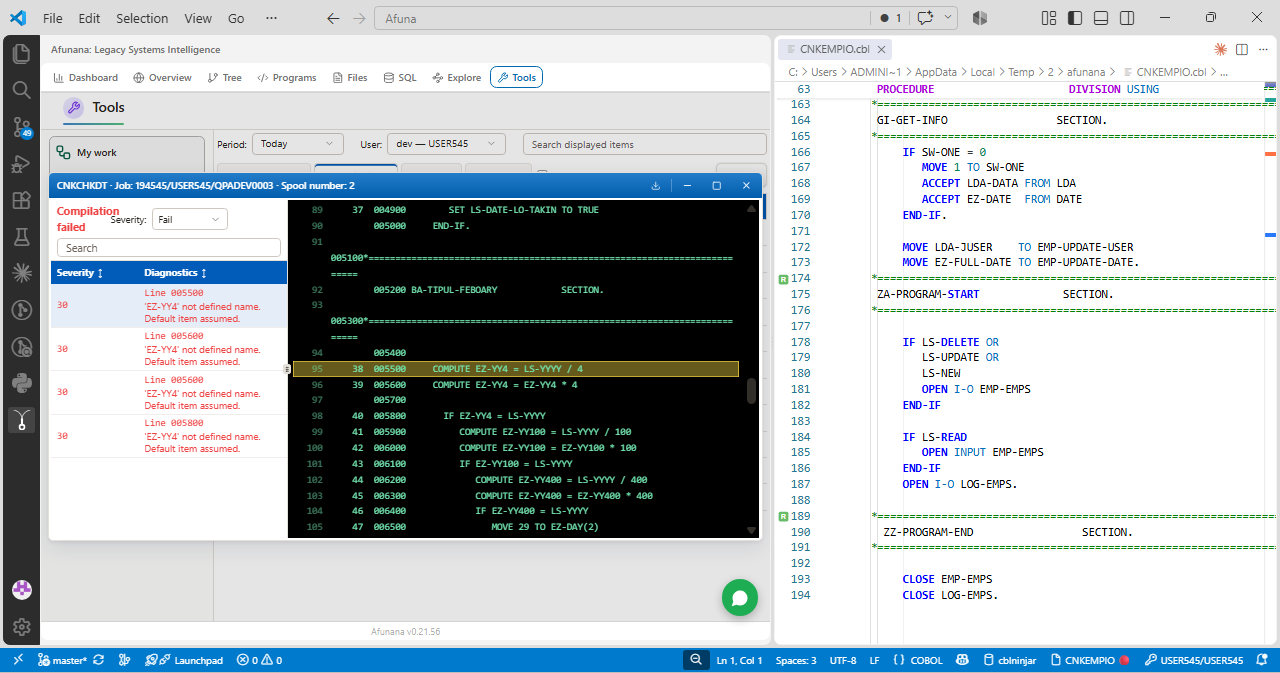This screenshot has width=1280, height=673.
Task: Select the Tools tab
Action: [x=516, y=77]
